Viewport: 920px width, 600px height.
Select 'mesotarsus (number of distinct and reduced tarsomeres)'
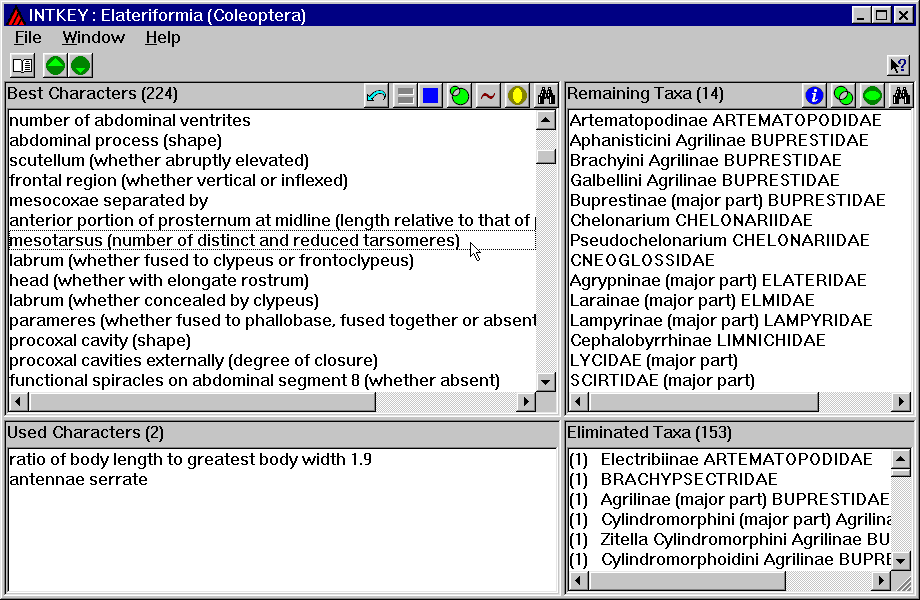pyautogui.click(x=272, y=240)
